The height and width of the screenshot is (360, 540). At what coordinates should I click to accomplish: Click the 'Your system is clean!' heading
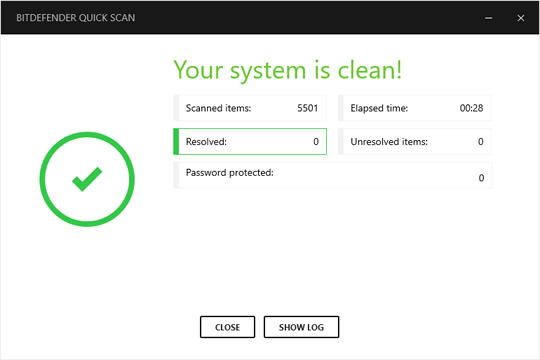[288, 70]
